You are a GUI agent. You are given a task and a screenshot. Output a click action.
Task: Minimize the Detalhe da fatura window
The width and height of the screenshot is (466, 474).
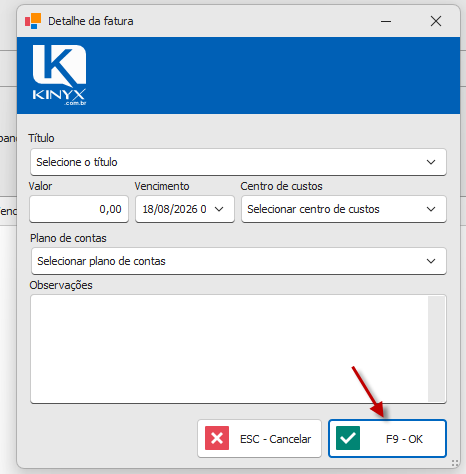point(386,21)
